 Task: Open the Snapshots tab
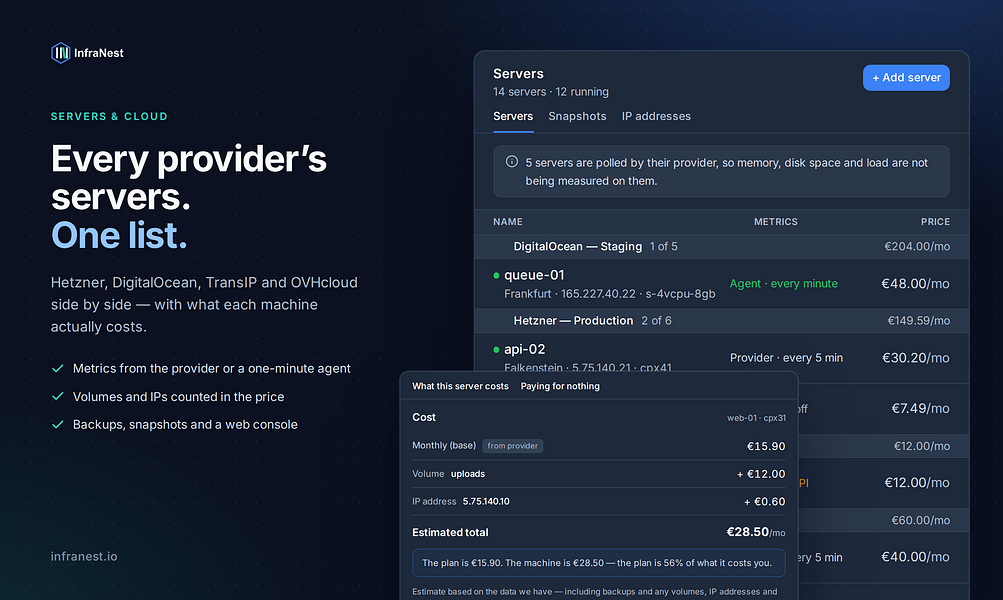pyautogui.click(x=577, y=116)
